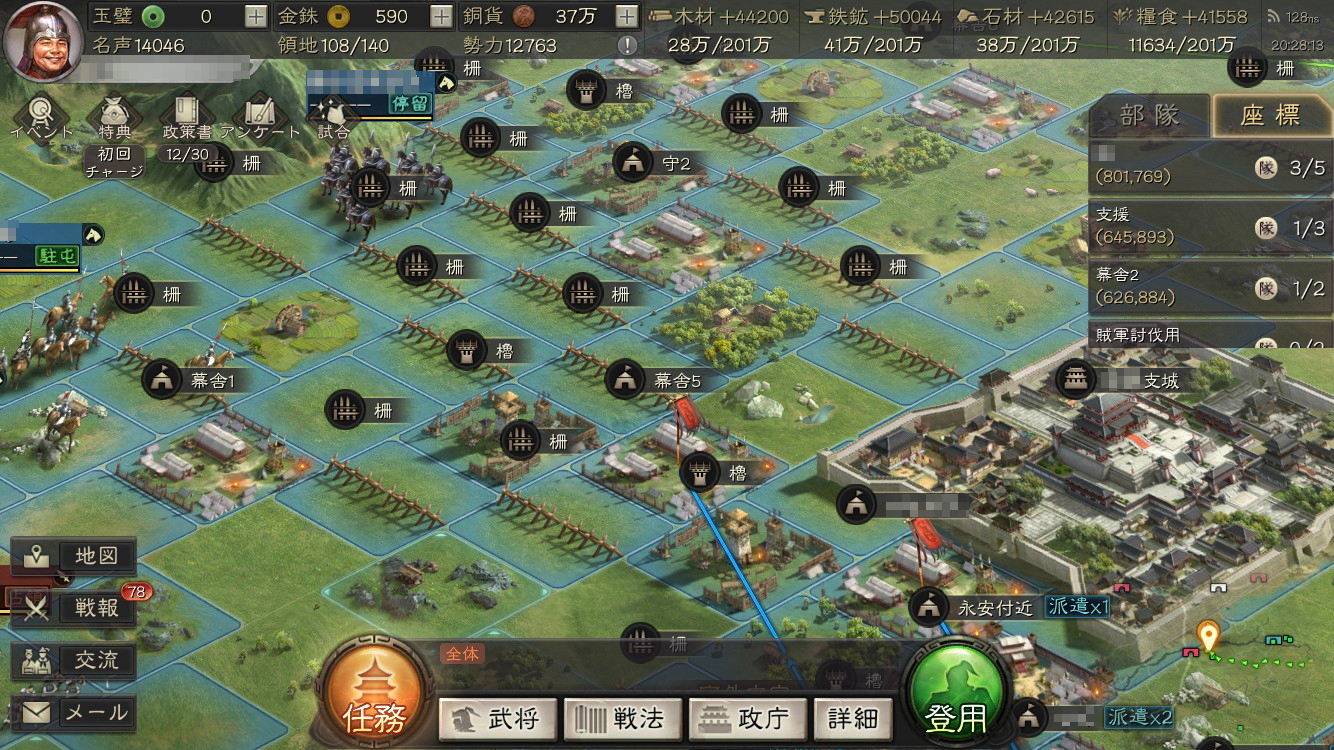Open the 特典 reward bag icon
The width and height of the screenshot is (1334, 750).
(114, 117)
